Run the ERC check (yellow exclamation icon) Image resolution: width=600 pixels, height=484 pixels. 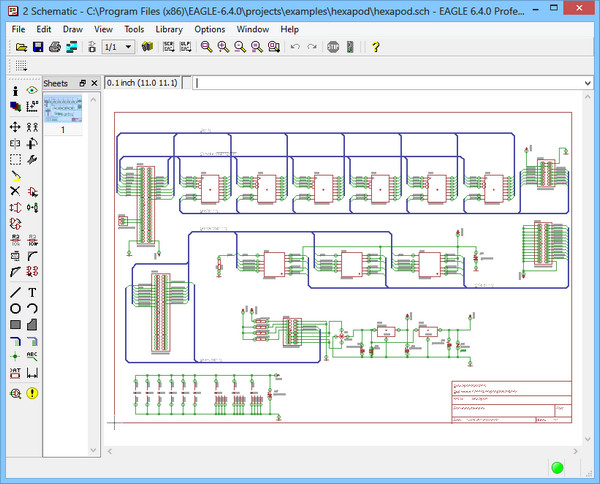(x=32, y=393)
